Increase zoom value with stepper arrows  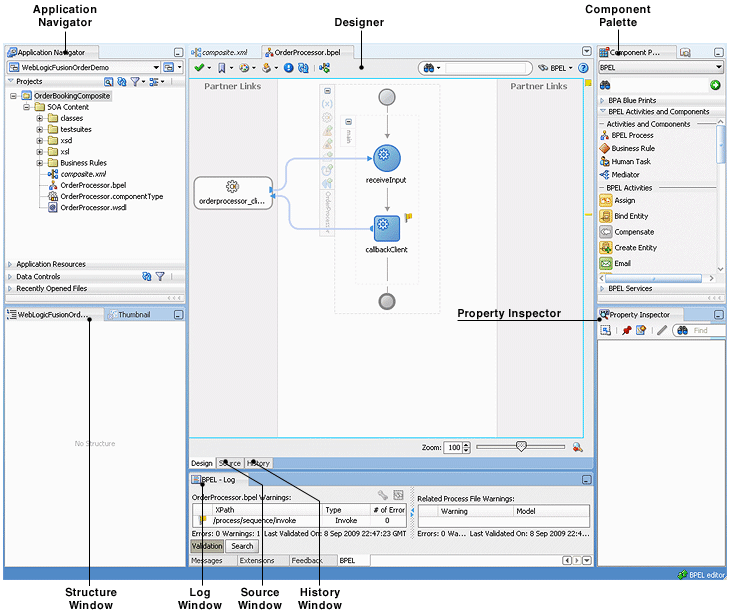point(467,444)
